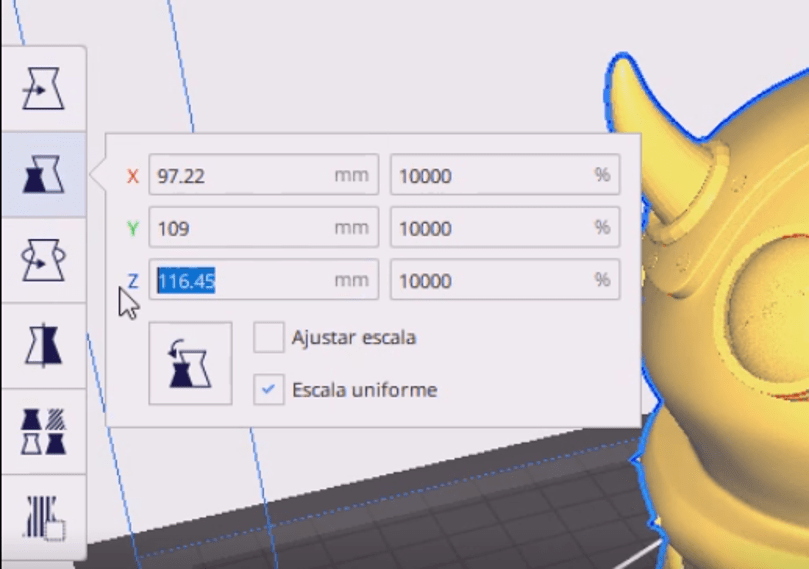Enable the Ajustar escala checkbox

pos(268,337)
